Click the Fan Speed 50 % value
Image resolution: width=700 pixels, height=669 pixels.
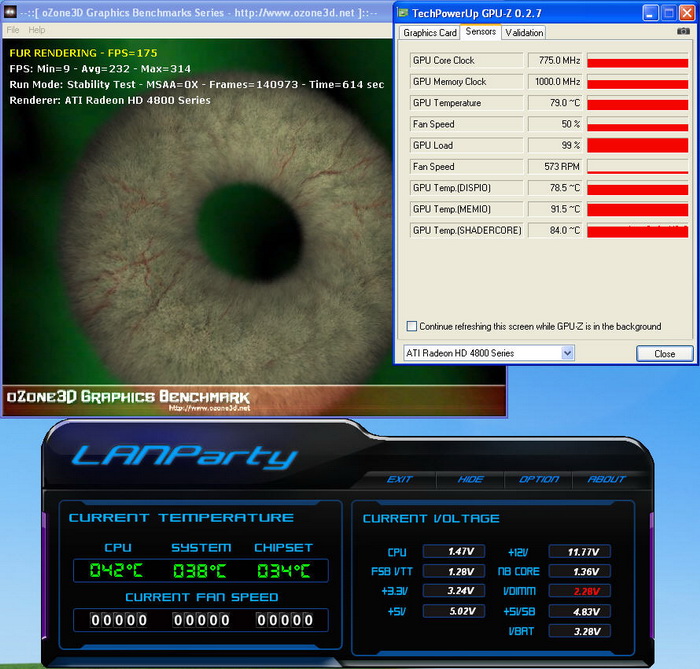pos(555,124)
